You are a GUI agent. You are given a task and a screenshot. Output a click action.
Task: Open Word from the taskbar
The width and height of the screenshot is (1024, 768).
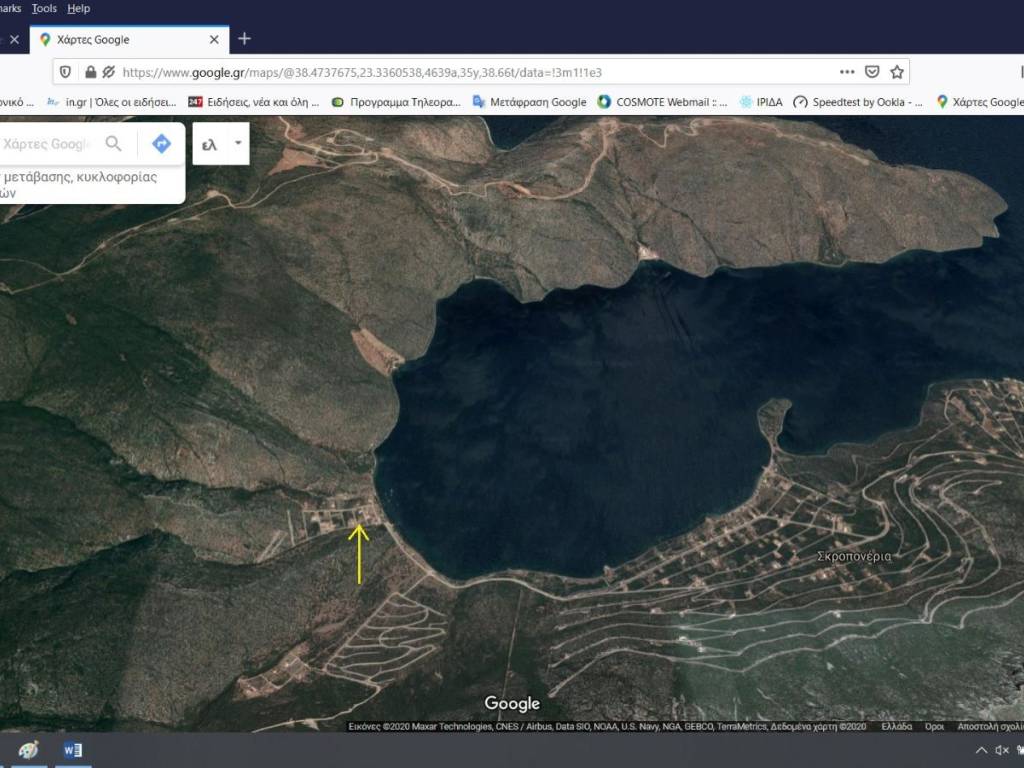point(72,750)
